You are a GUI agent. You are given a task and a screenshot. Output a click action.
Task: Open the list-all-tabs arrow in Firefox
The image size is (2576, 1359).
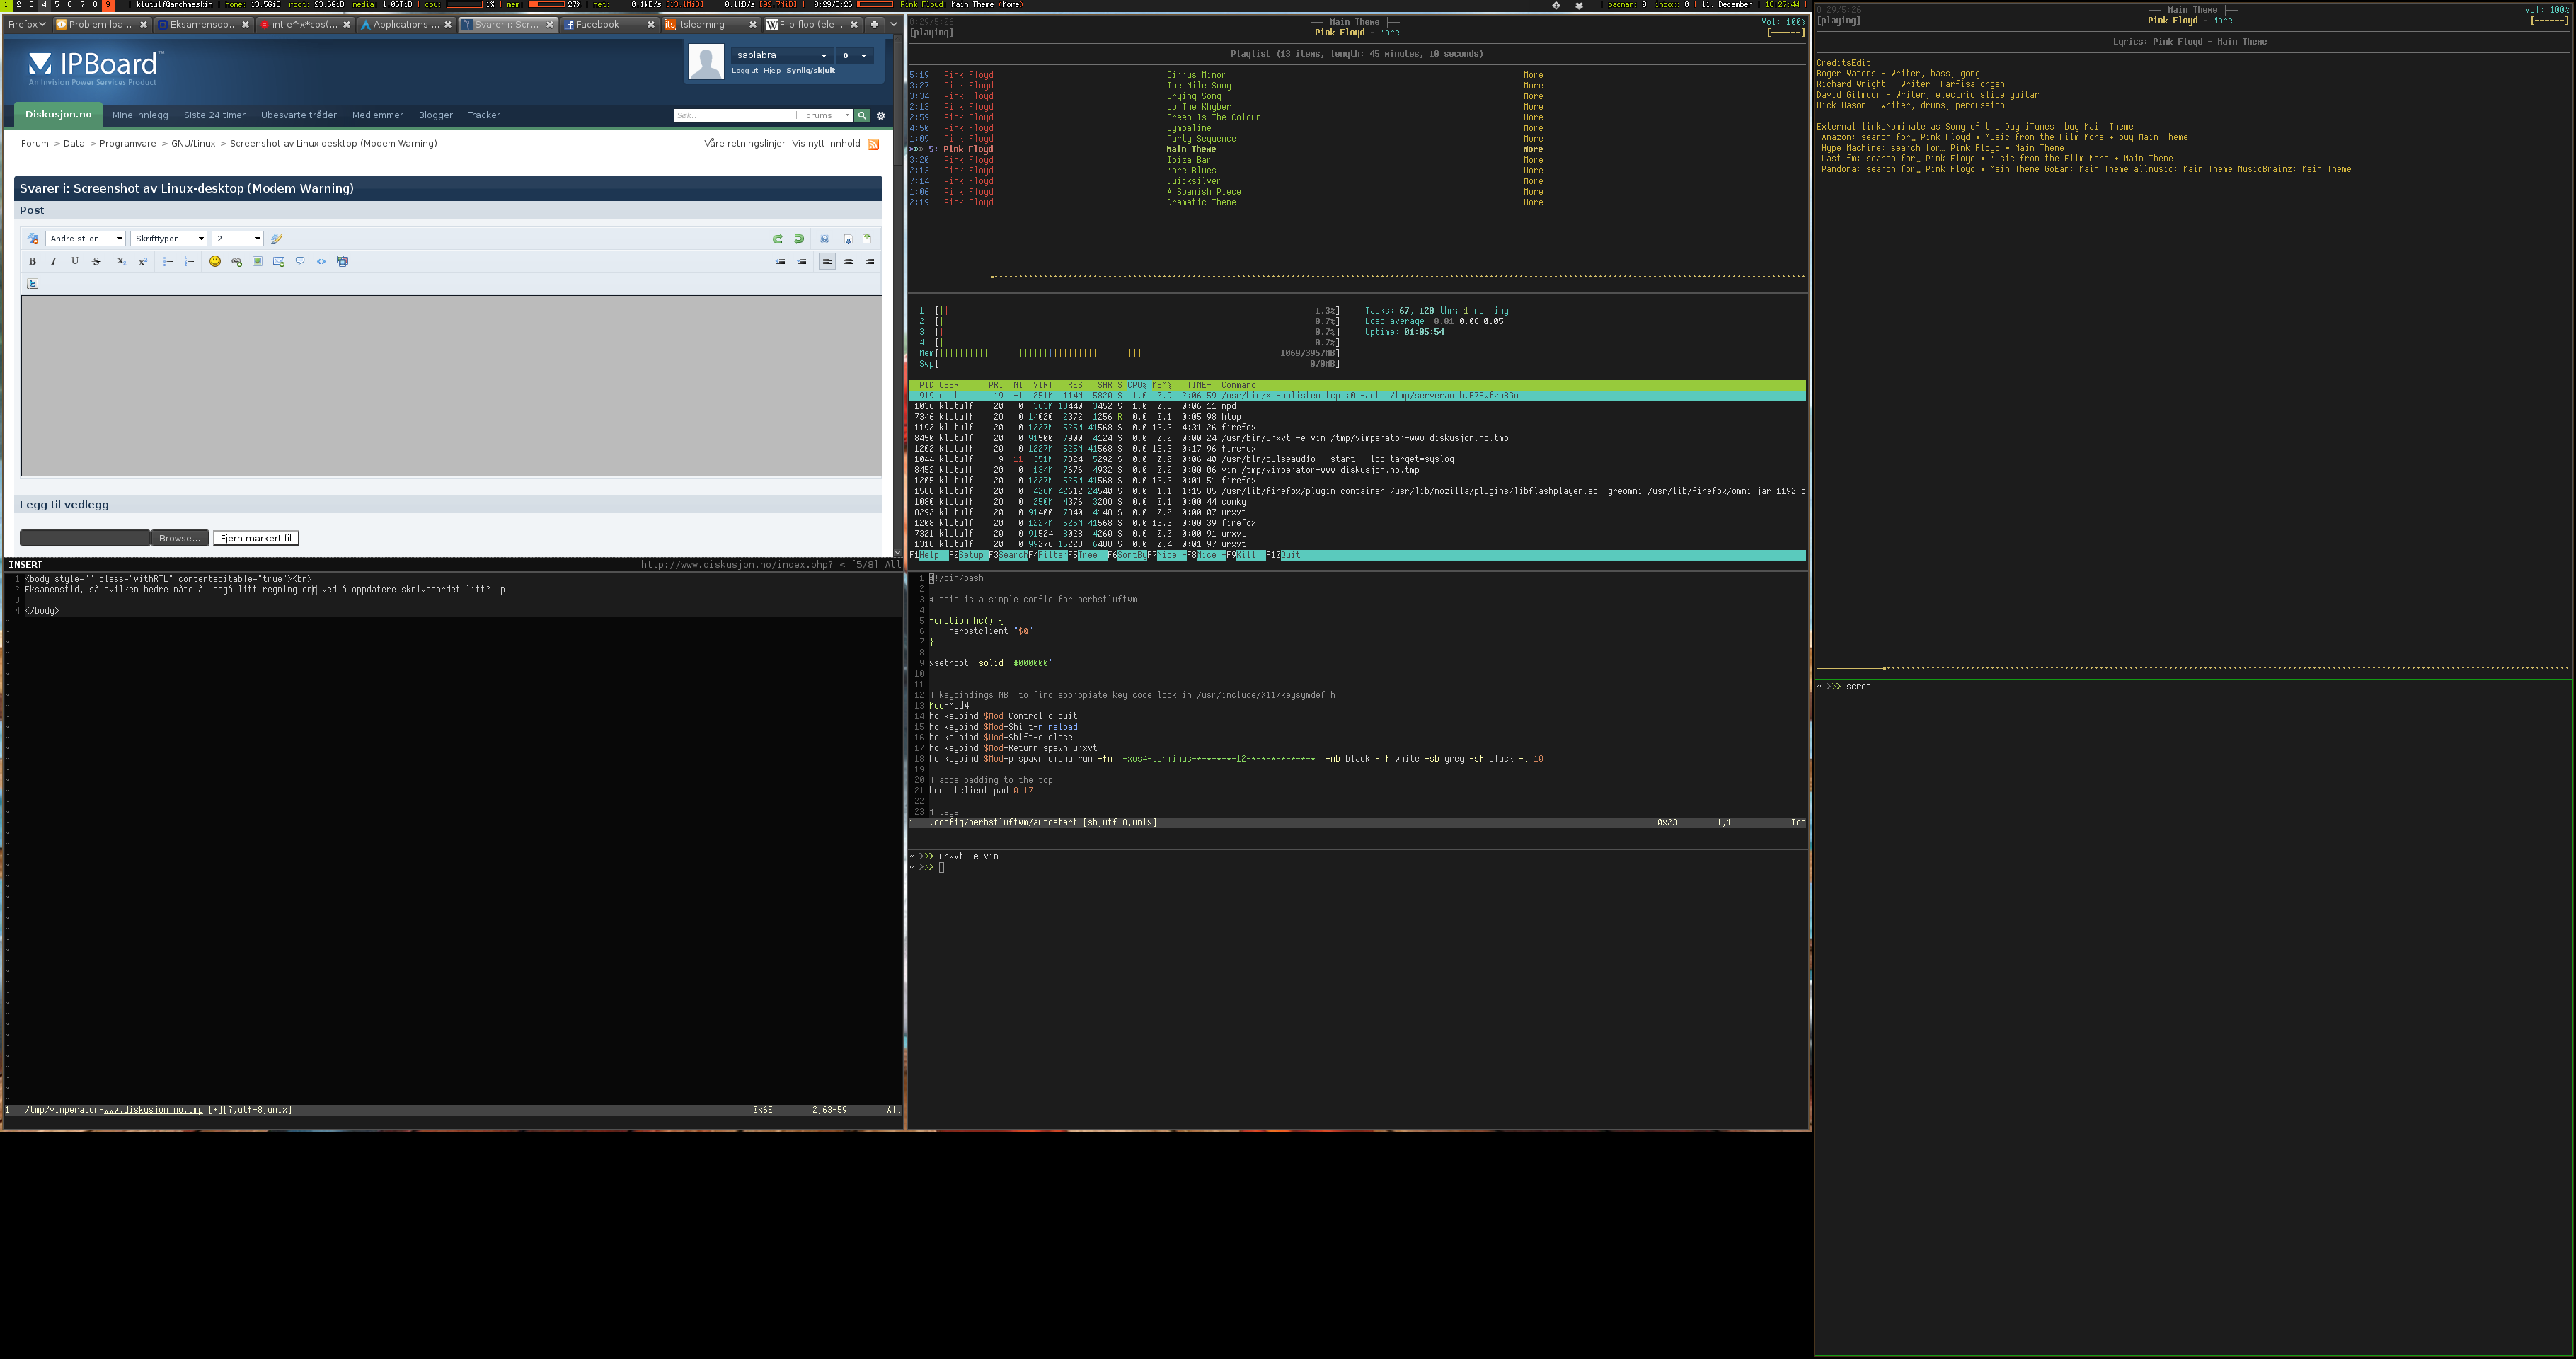pos(893,24)
